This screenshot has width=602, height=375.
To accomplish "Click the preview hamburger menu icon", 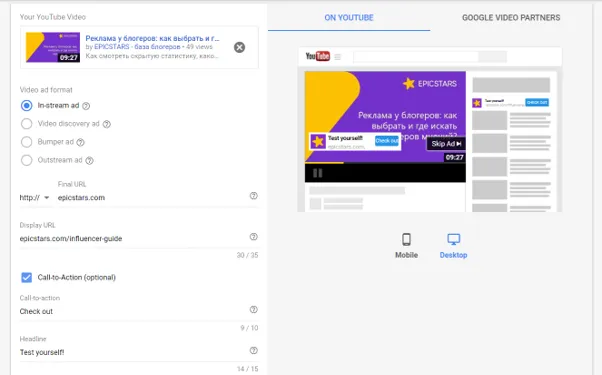I will point(337,57).
